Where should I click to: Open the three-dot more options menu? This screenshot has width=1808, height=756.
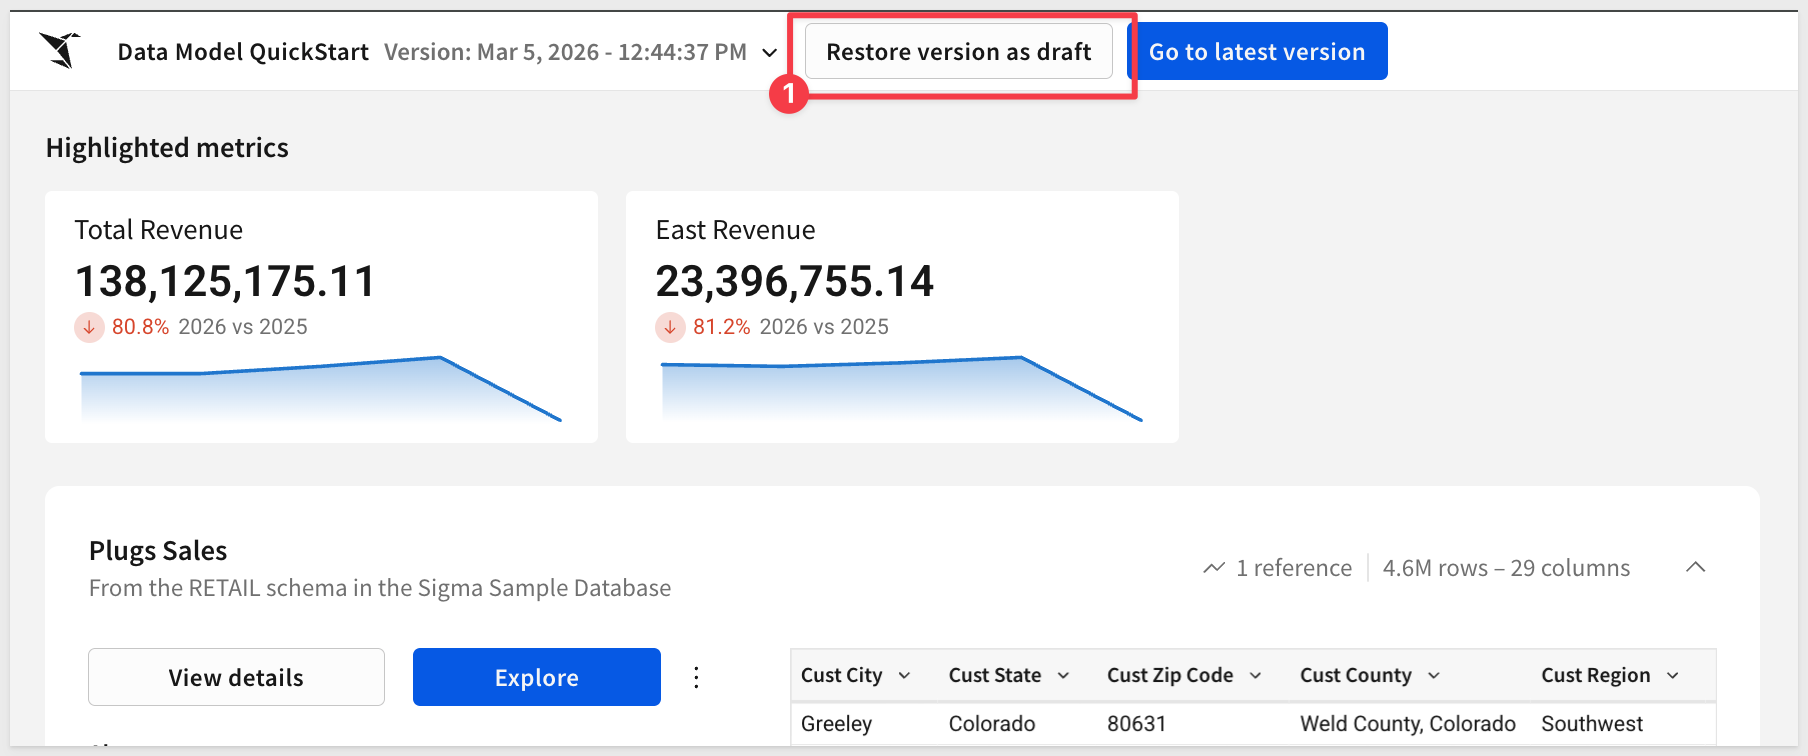pos(696,677)
